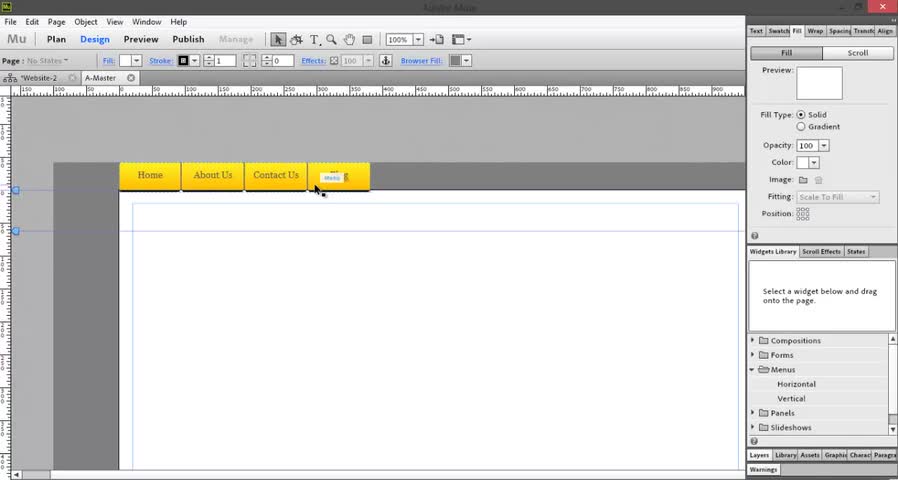The height and width of the screenshot is (480, 898).
Task: Click the footer anchor icon
Action: click(385, 61)
